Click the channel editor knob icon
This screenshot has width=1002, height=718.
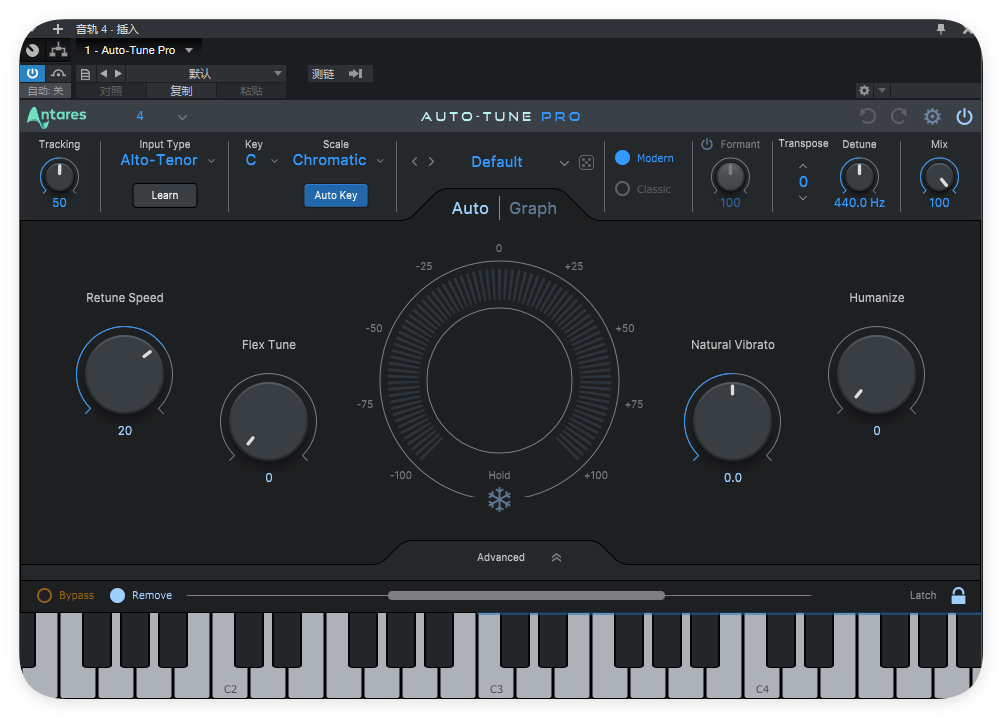coord(33,50)
